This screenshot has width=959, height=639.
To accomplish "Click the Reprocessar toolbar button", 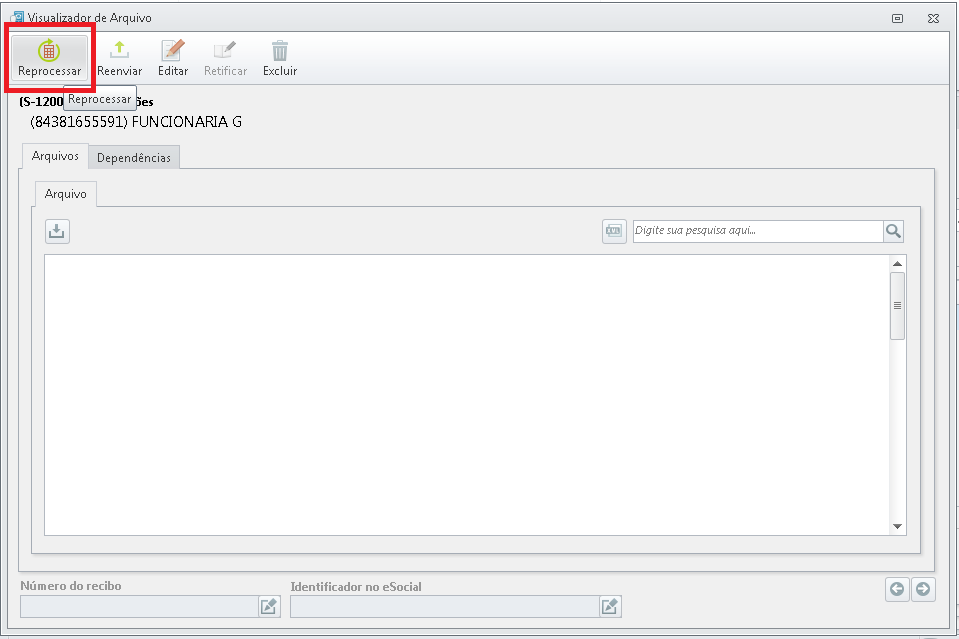I will pos(49,58).
